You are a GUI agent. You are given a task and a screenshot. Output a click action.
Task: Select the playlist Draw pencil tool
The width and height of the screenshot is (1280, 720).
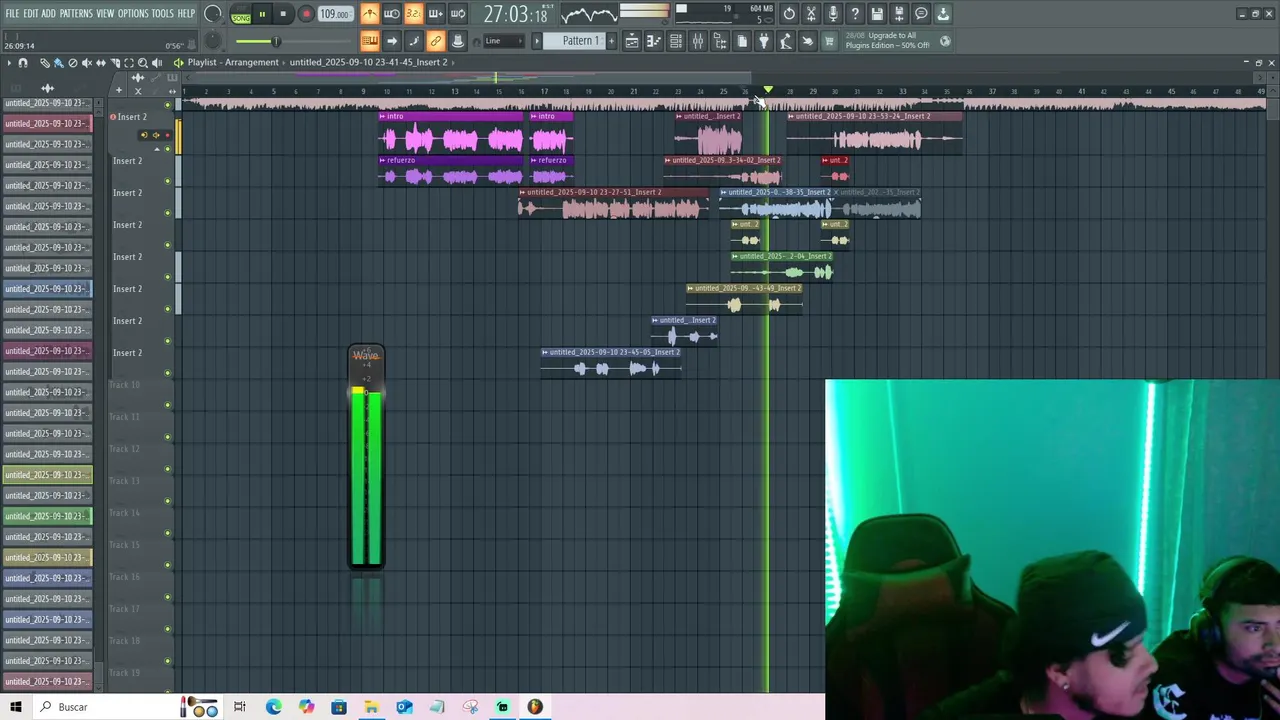point(44,62)
